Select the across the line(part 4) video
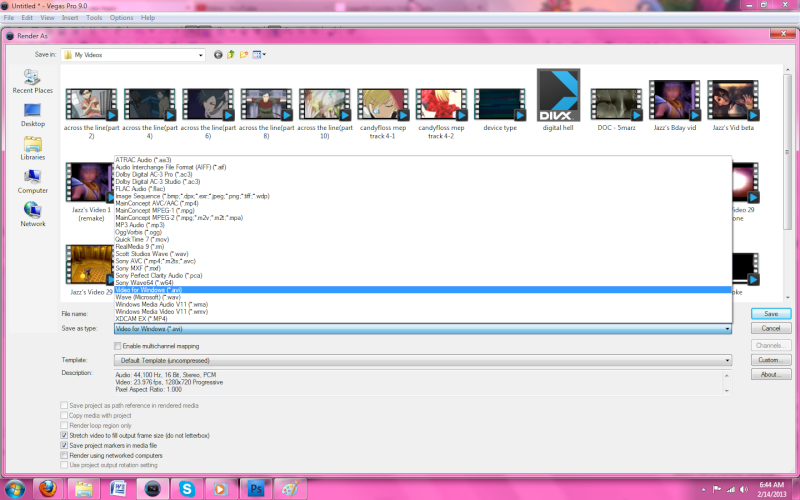The width and height of the screenshot is (800, 500). [149, 113]
